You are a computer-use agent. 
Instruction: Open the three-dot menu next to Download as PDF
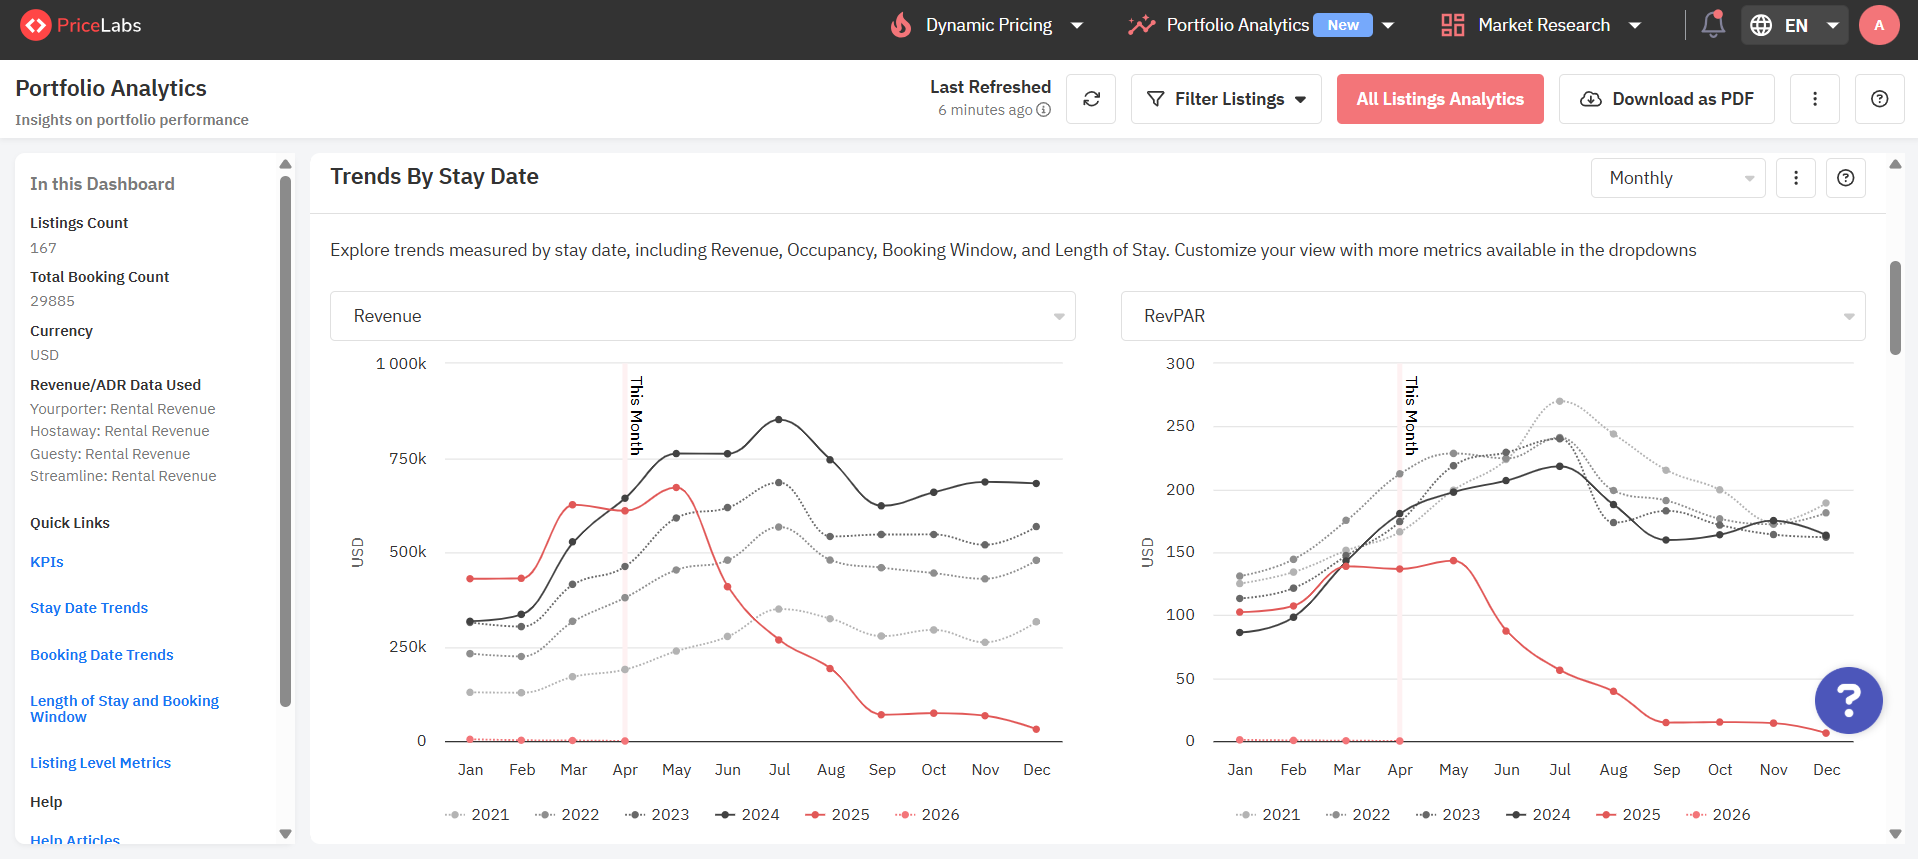tap(1815, 99)
